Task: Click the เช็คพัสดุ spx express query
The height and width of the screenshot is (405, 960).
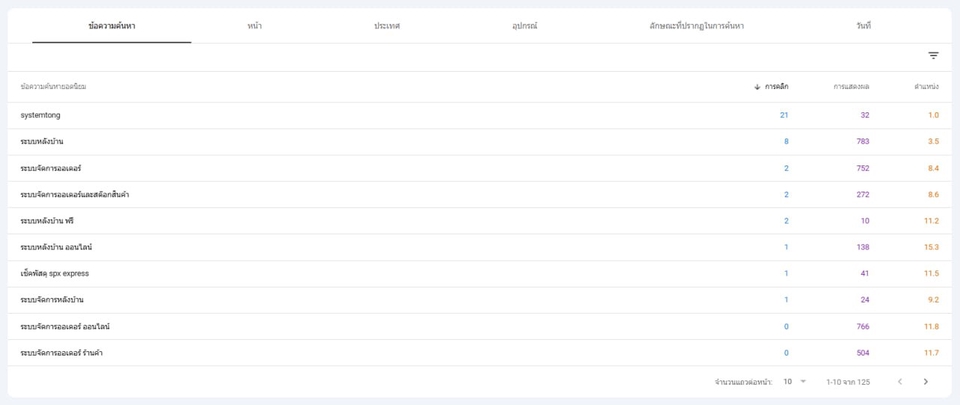Action: (55, 273)
